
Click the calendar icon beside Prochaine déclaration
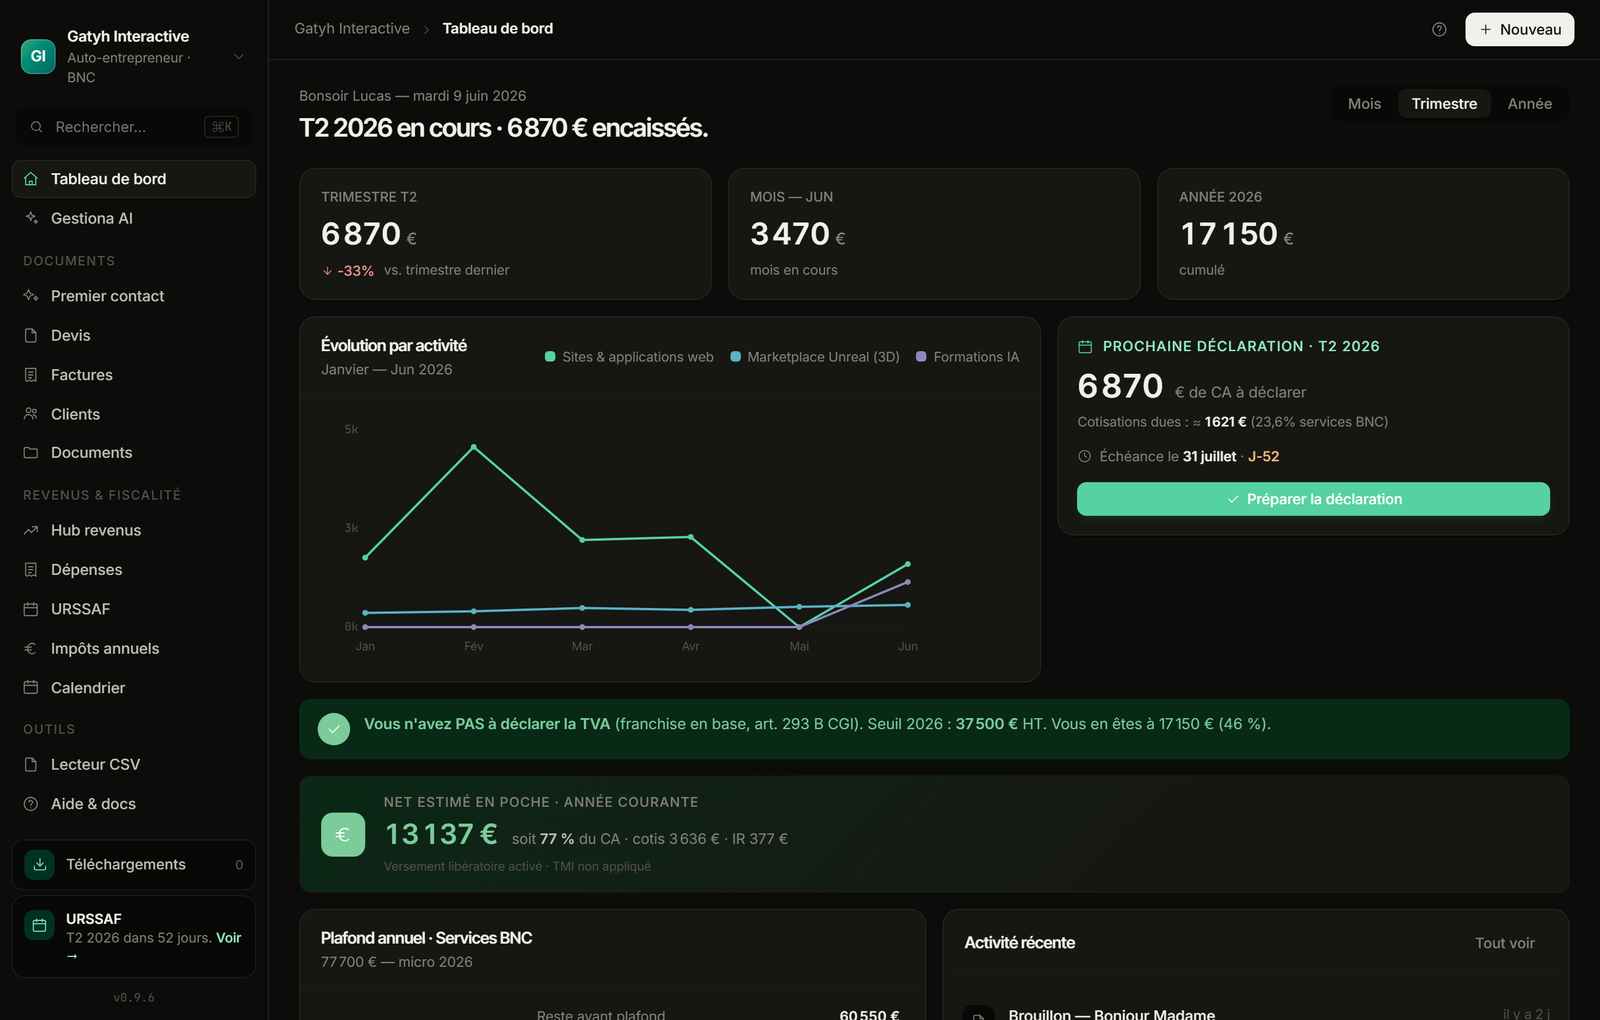[1085, 347]
